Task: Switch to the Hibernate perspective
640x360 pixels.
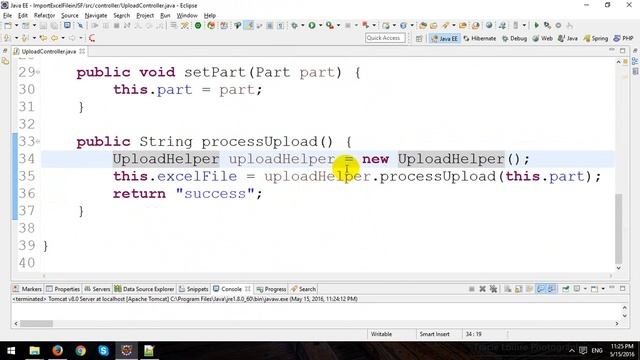Action: click(480, 38)
